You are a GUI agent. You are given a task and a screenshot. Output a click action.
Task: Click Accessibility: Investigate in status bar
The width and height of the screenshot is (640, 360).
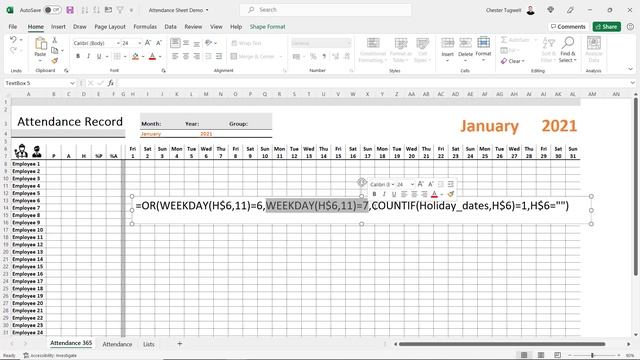coord(50,356)
